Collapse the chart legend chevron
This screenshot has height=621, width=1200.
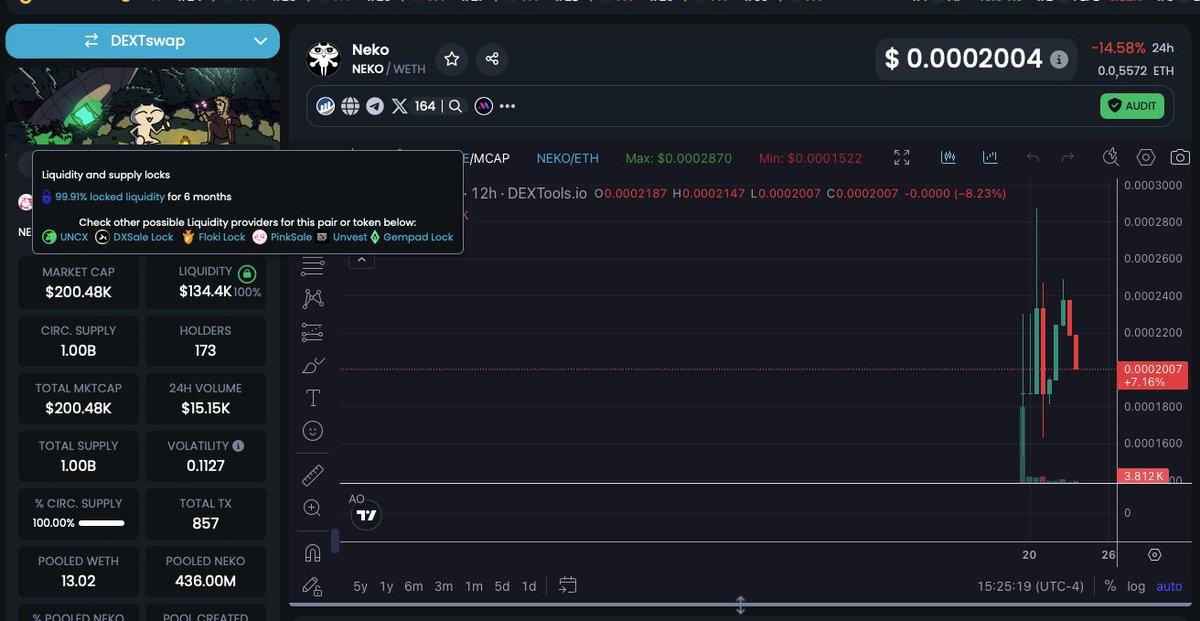pos(362,260)
